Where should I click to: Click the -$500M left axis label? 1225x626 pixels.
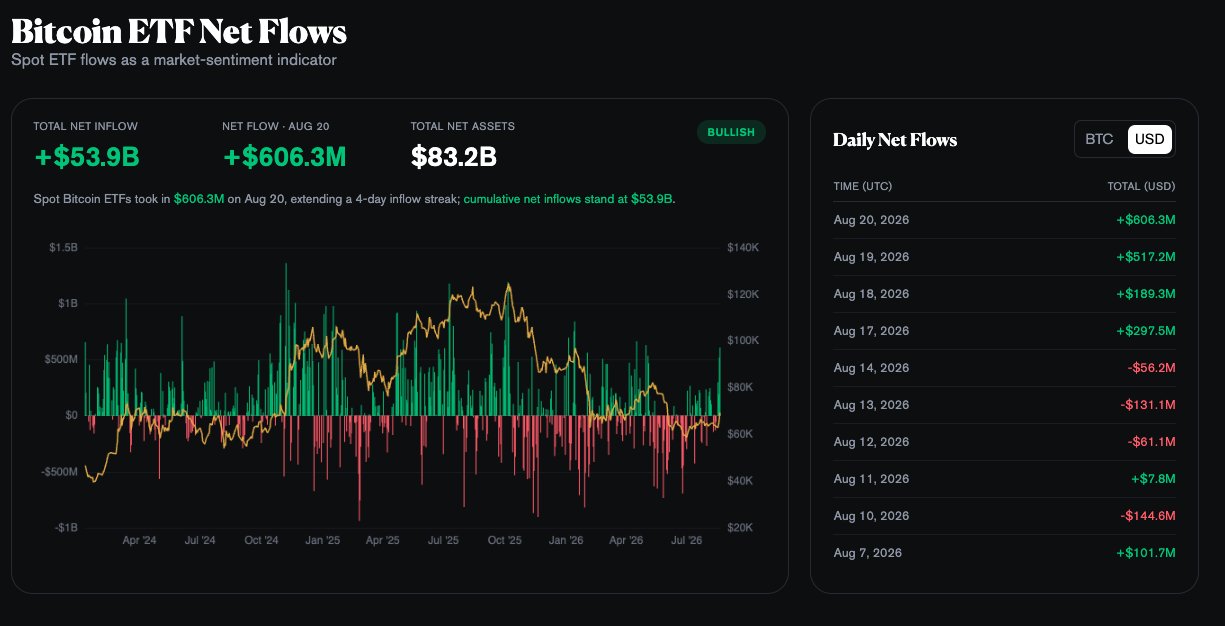click(60, 471)
